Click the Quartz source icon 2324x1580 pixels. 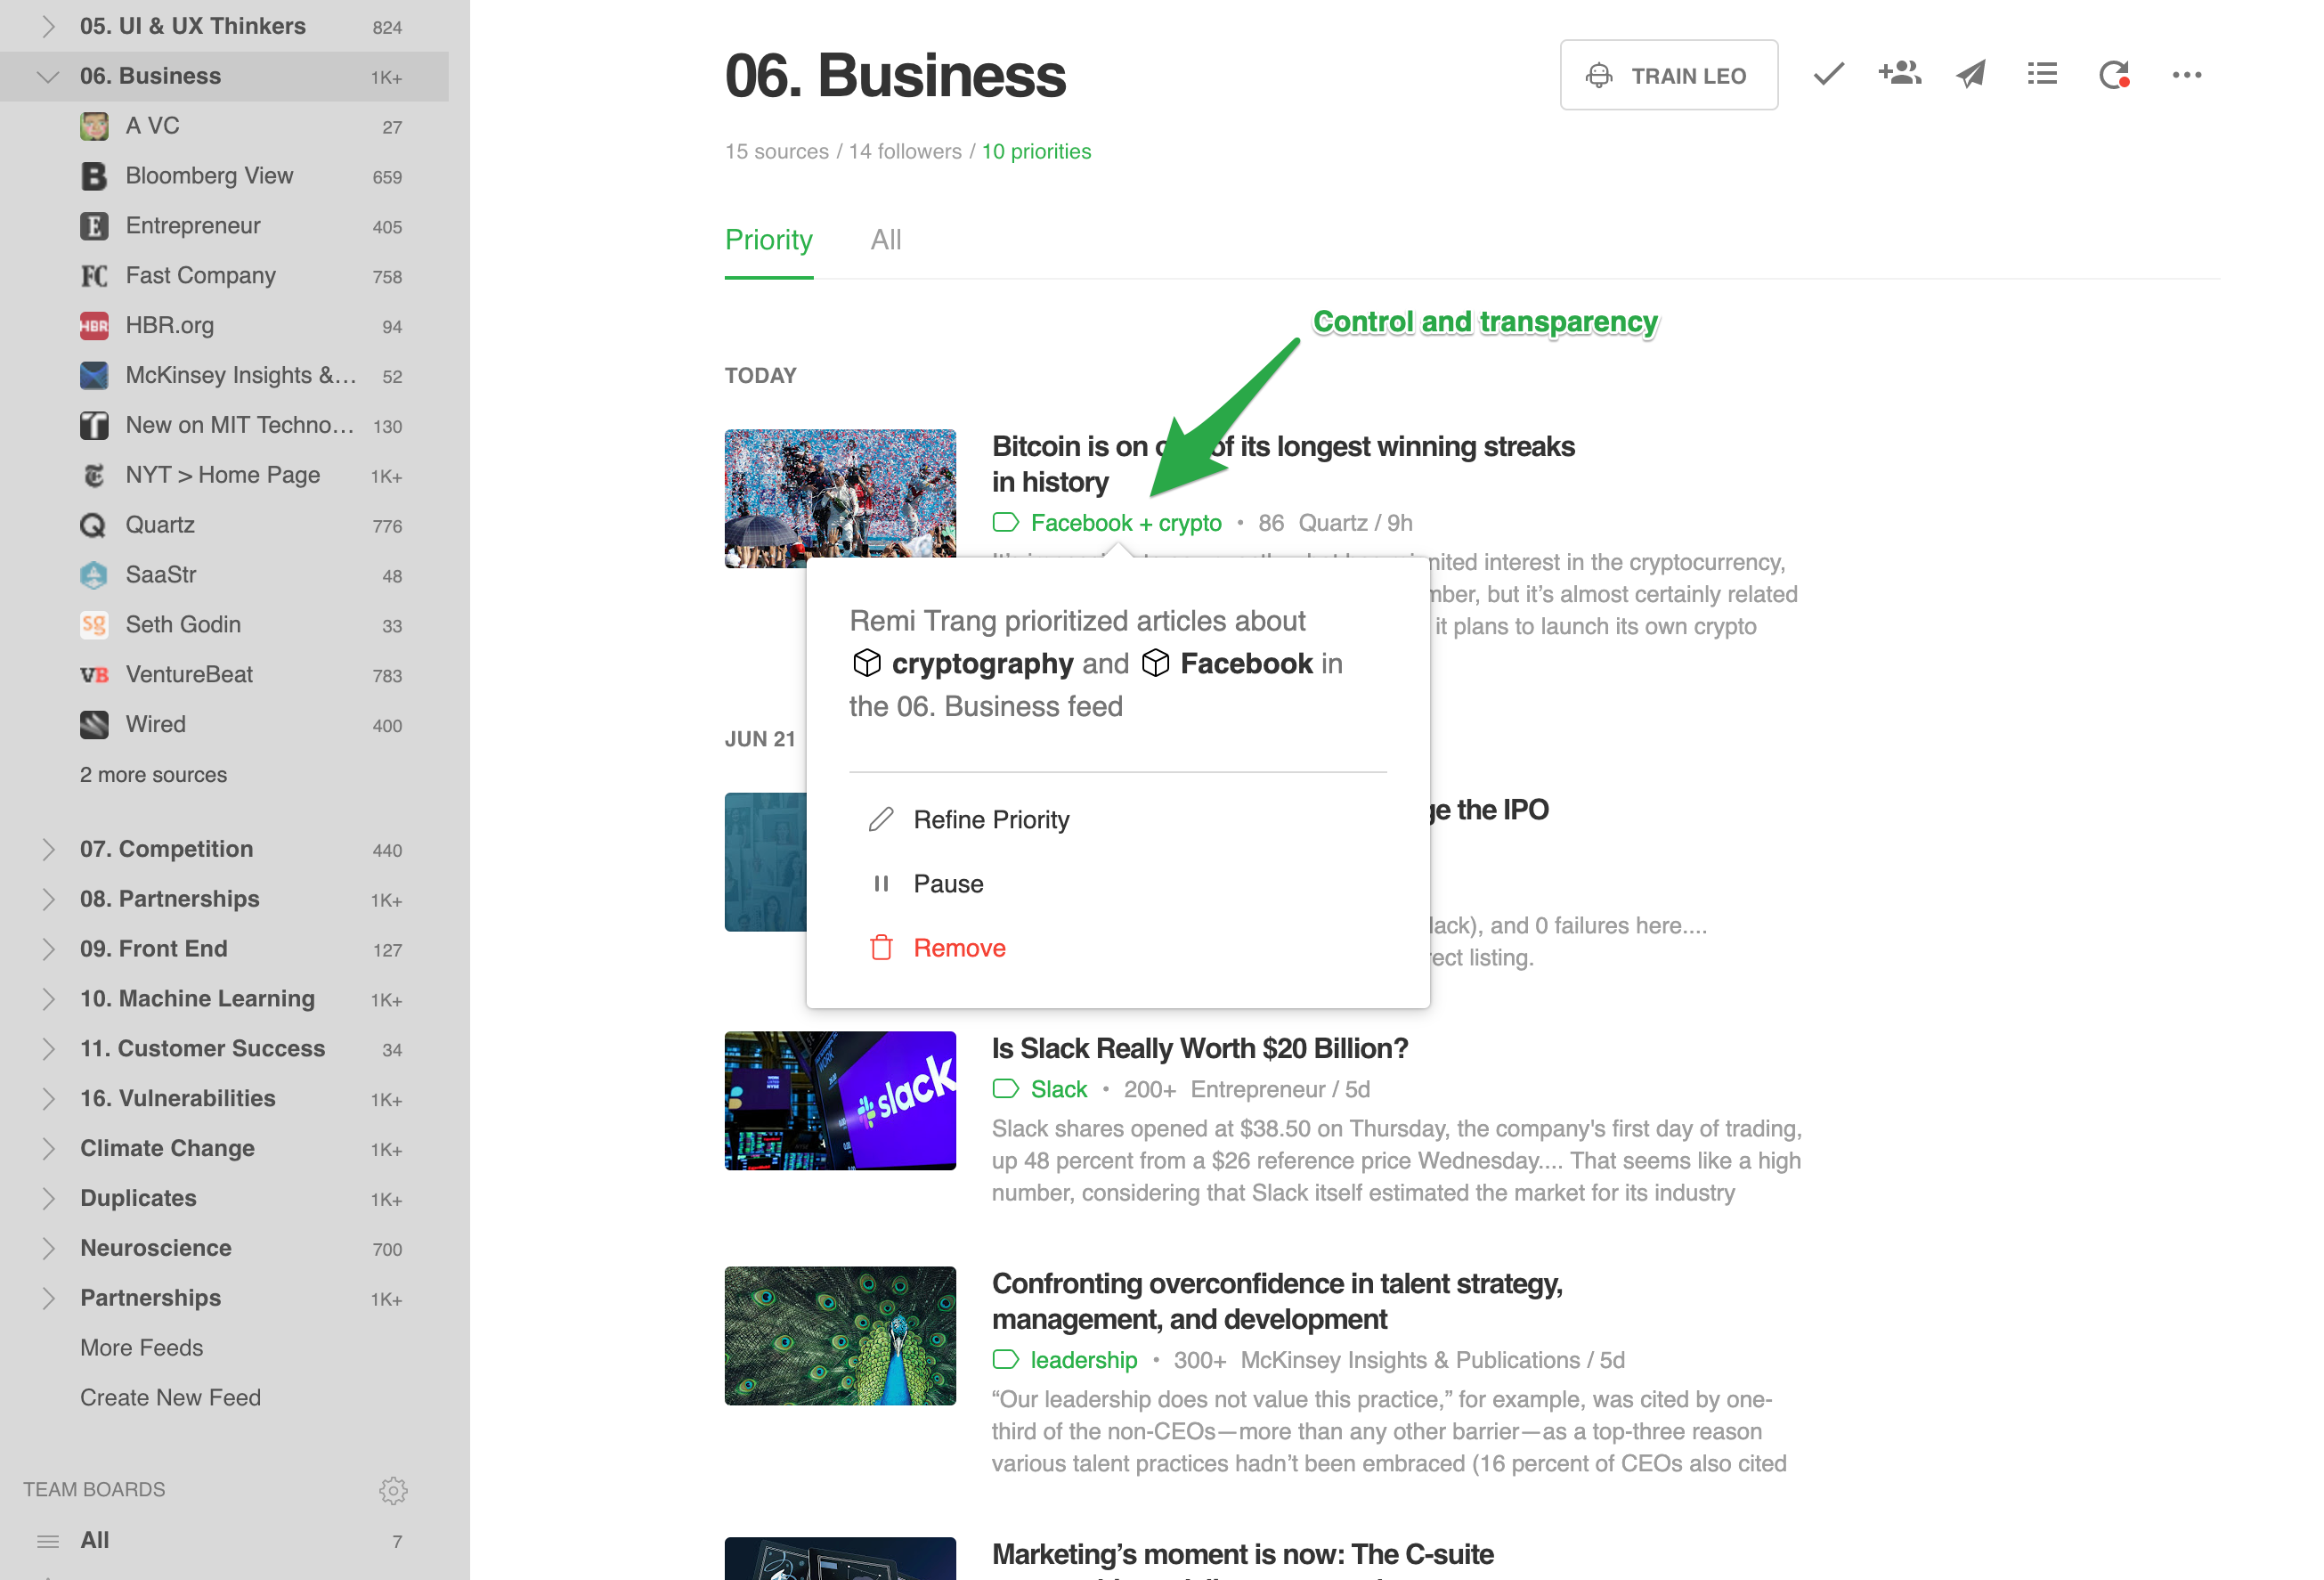tap(94, 526)
